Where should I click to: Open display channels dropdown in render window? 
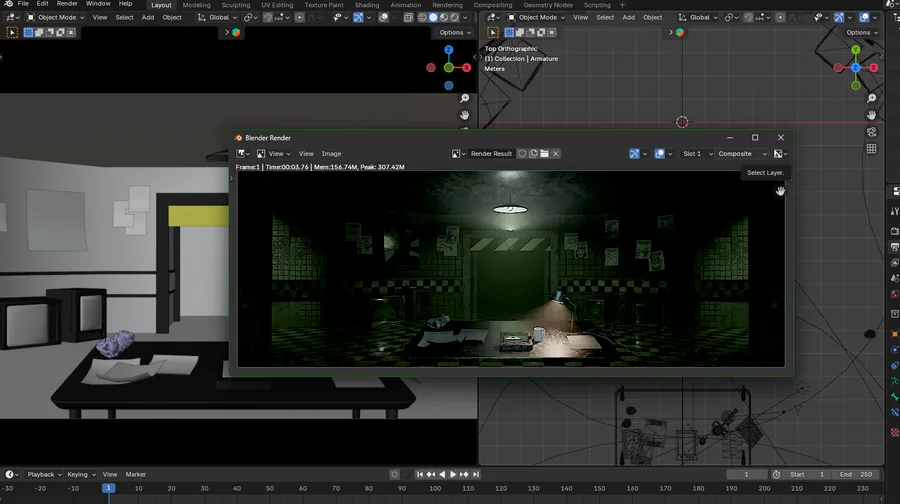point(780,153)
